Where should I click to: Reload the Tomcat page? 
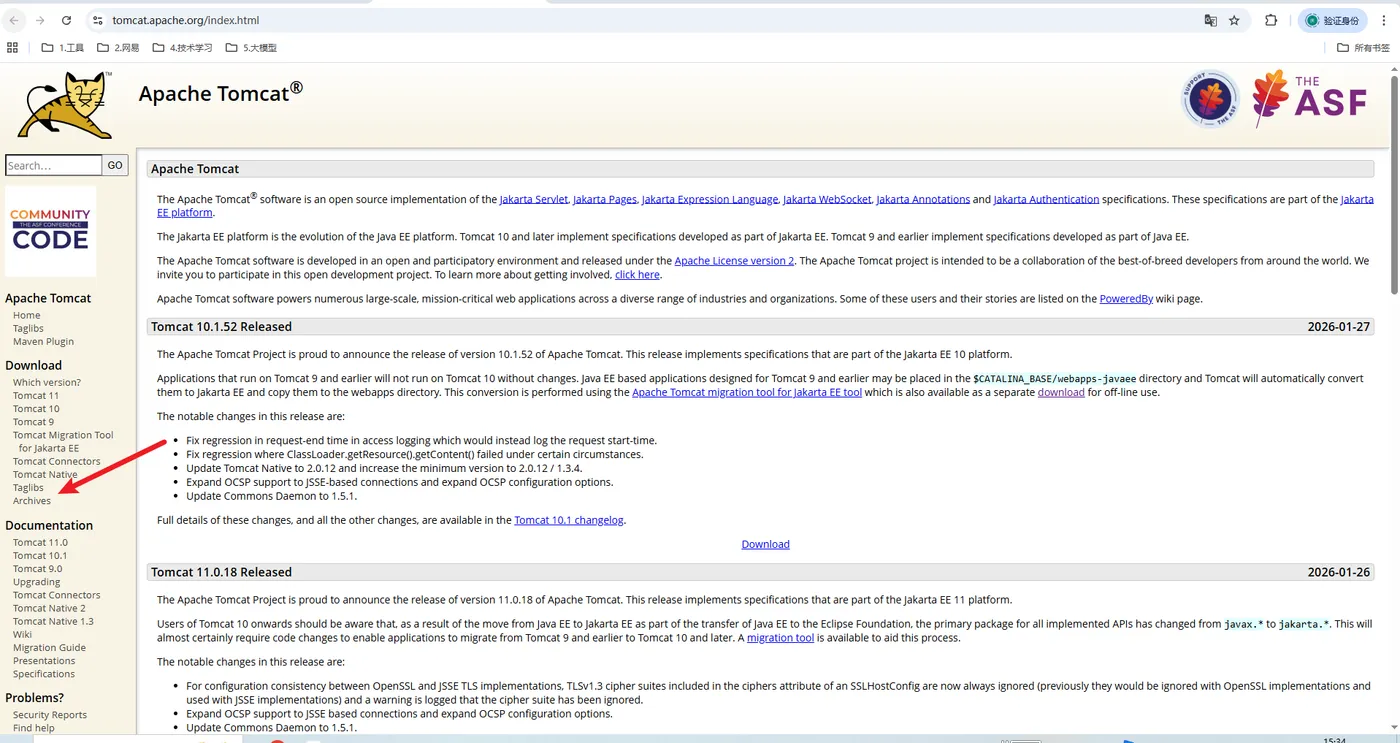[66, 20]
